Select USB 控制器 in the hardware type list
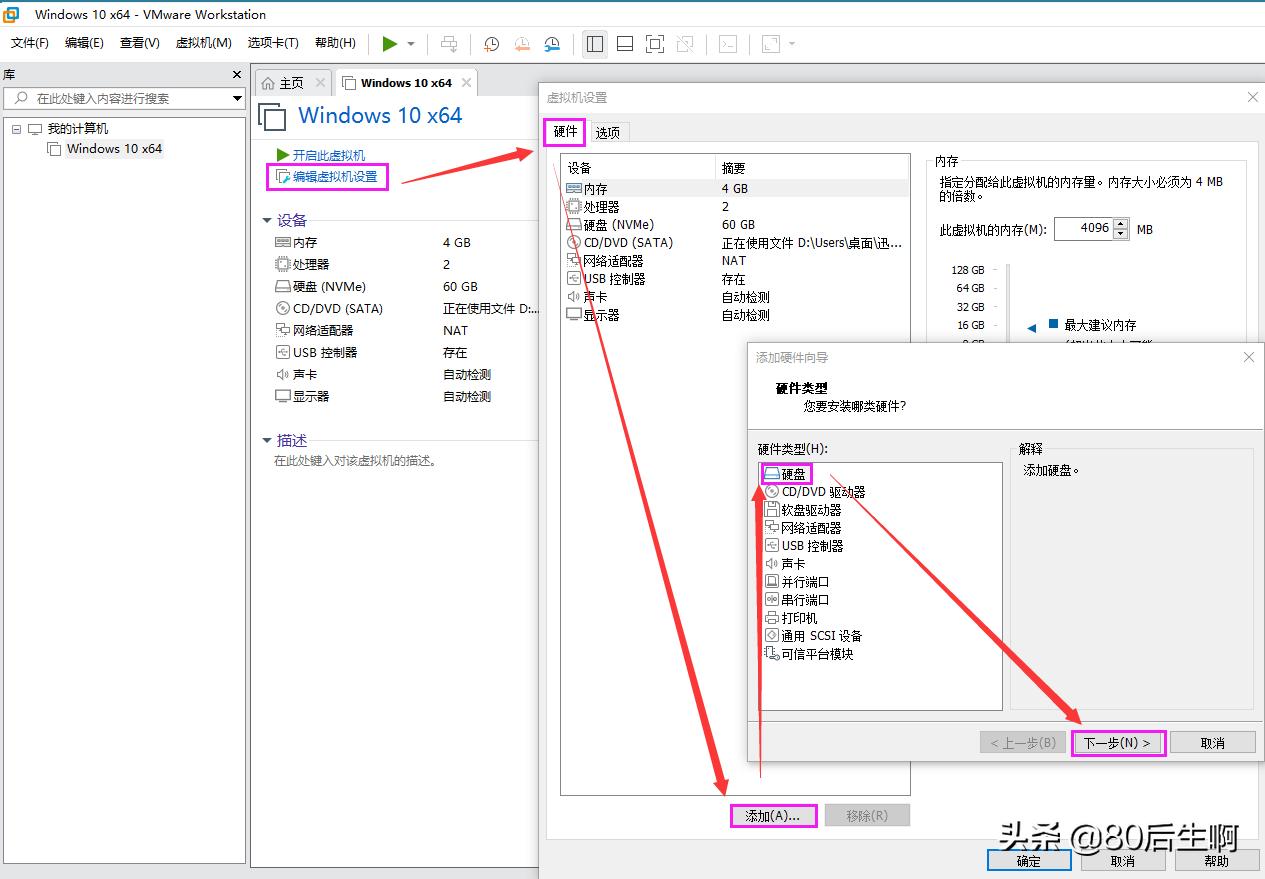This screenshot has width=1265, height=879. coord(805,545)
